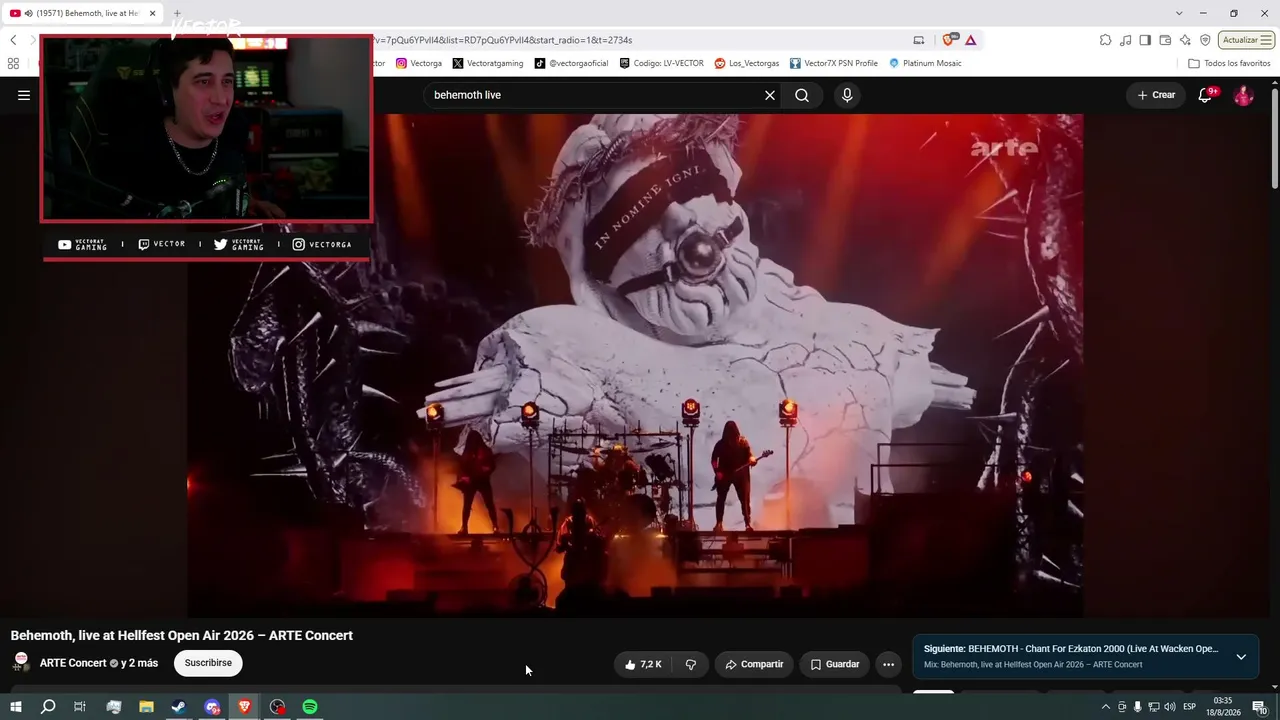The width and height of the screenshot is (1280, 720).
Task: Click the Brave browser taskbar icon
Action: tap(245, 707)
